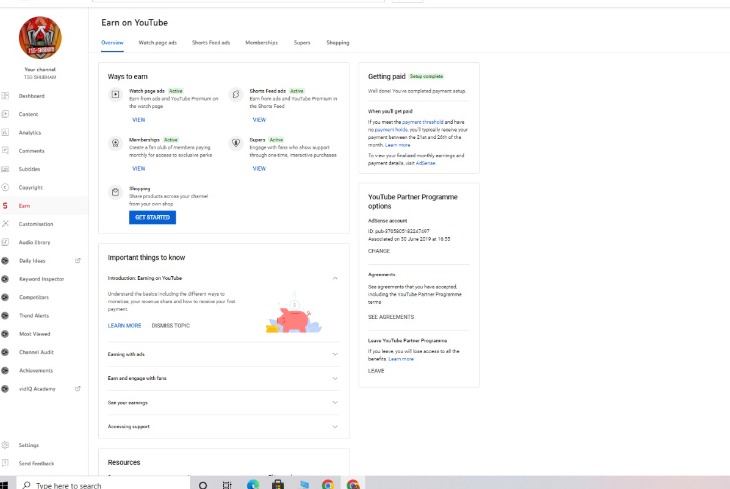Open the Audio library icon

(x=5, y=242)
